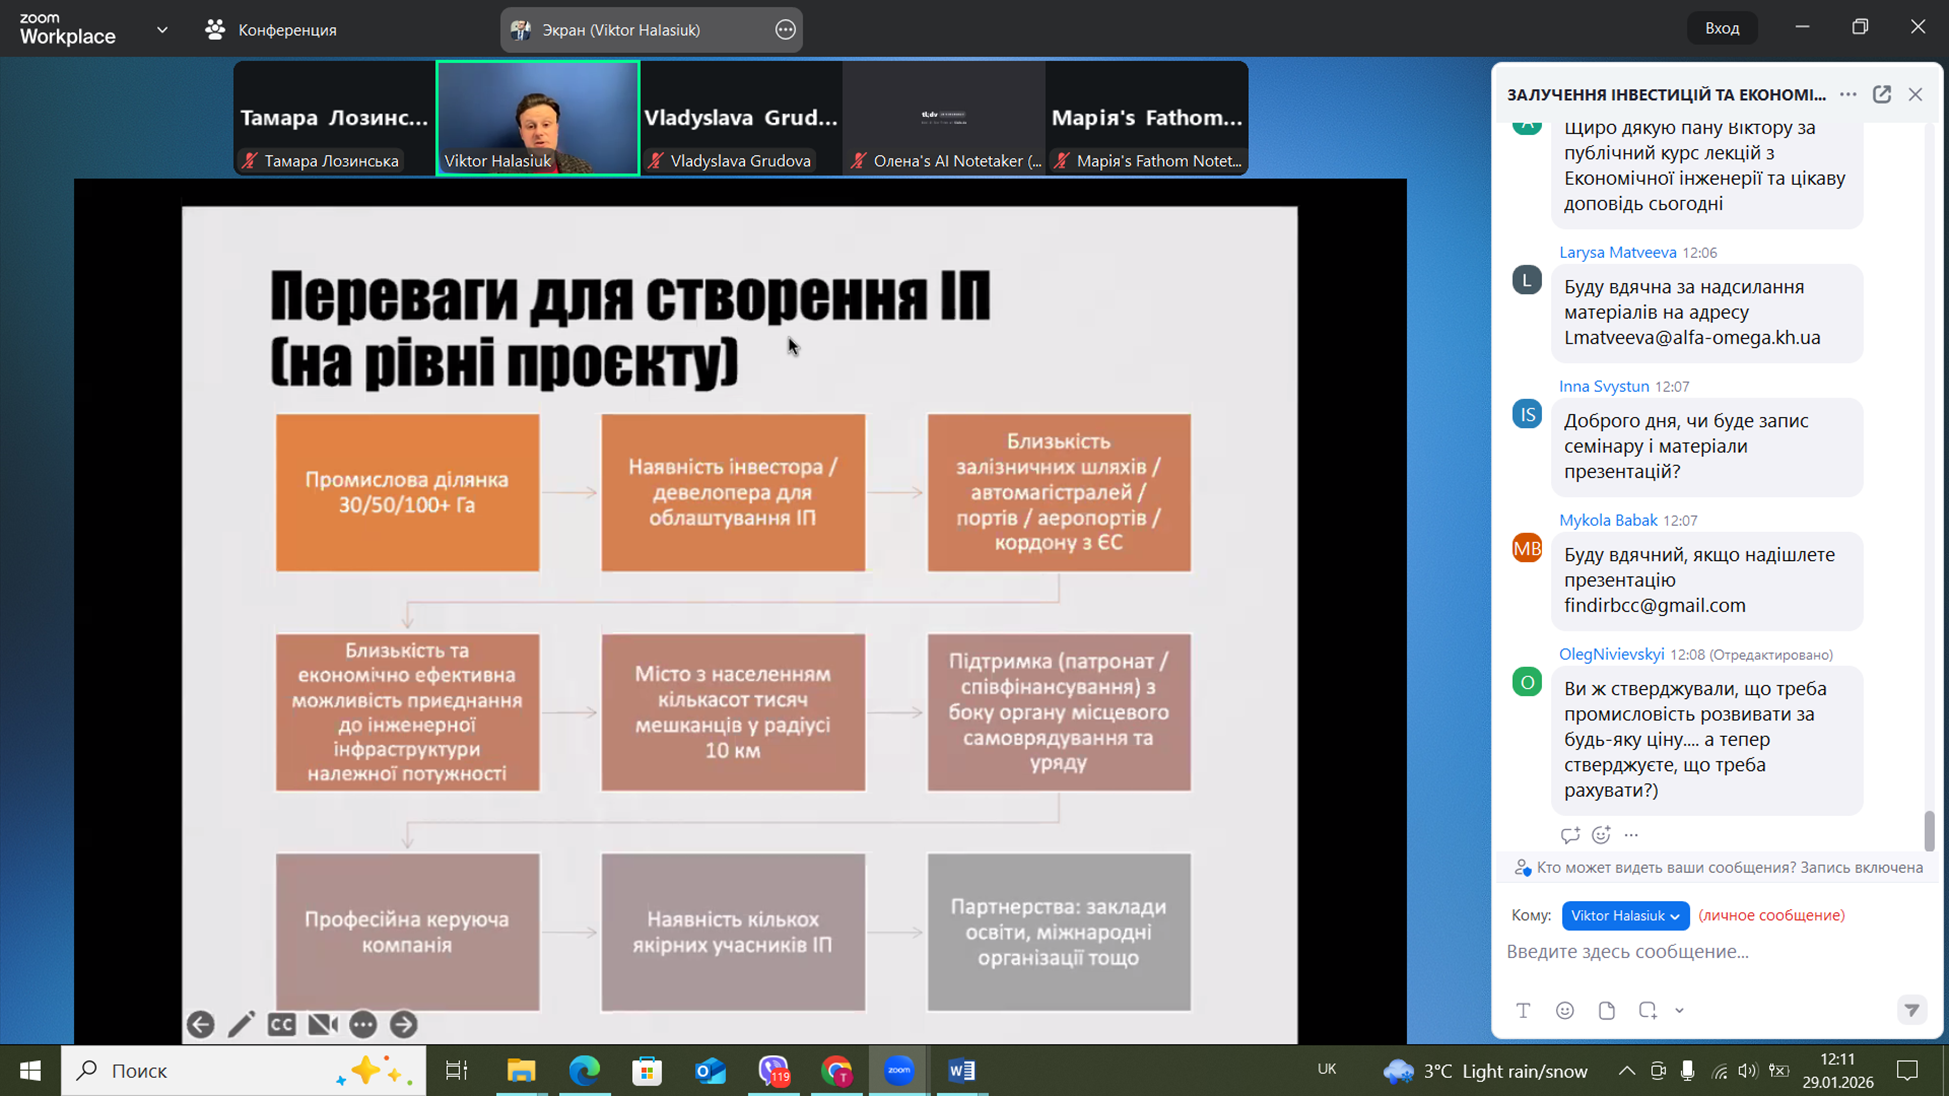1949x1096 pixels.
Task: Toggle the pen annotation tool on slide
Action: (x=241, y=1024)
